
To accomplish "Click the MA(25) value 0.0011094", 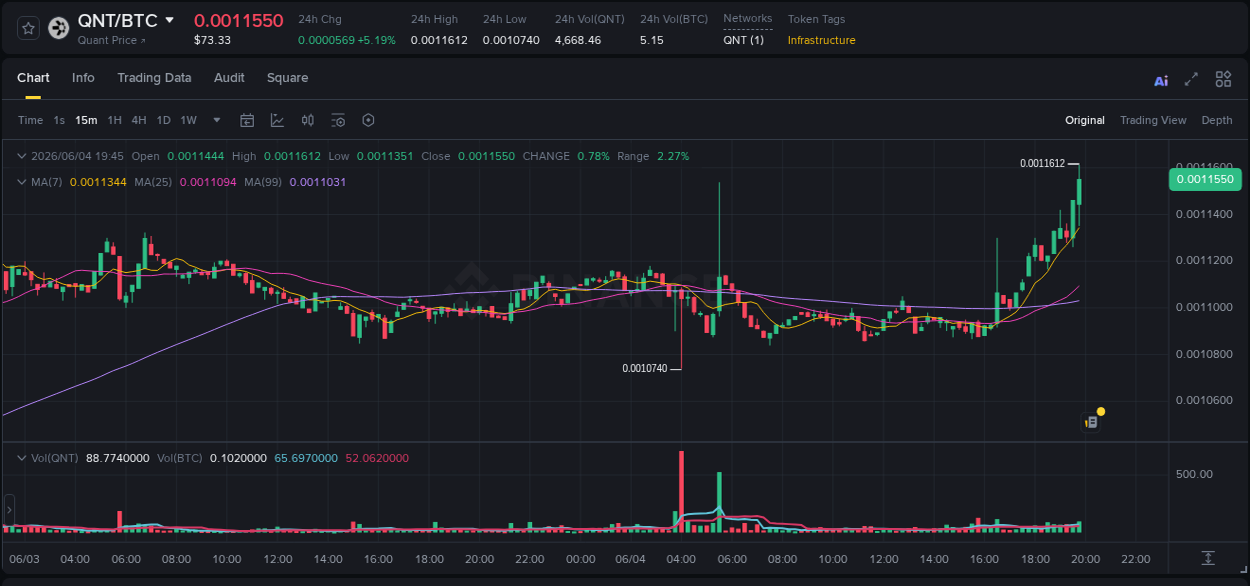I will coord(208,182).
